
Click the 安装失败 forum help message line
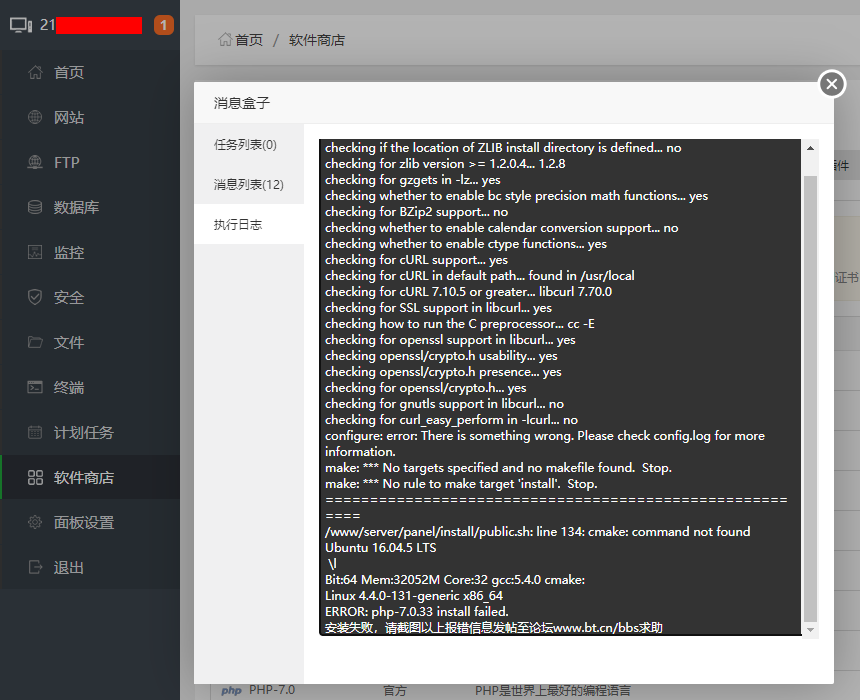point(494,627)
